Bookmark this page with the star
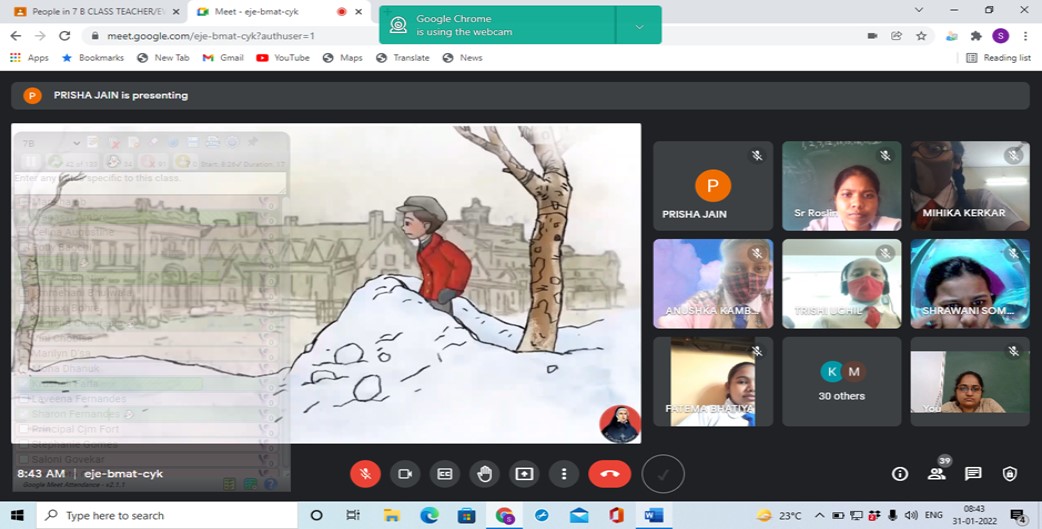 click(921, 36)
